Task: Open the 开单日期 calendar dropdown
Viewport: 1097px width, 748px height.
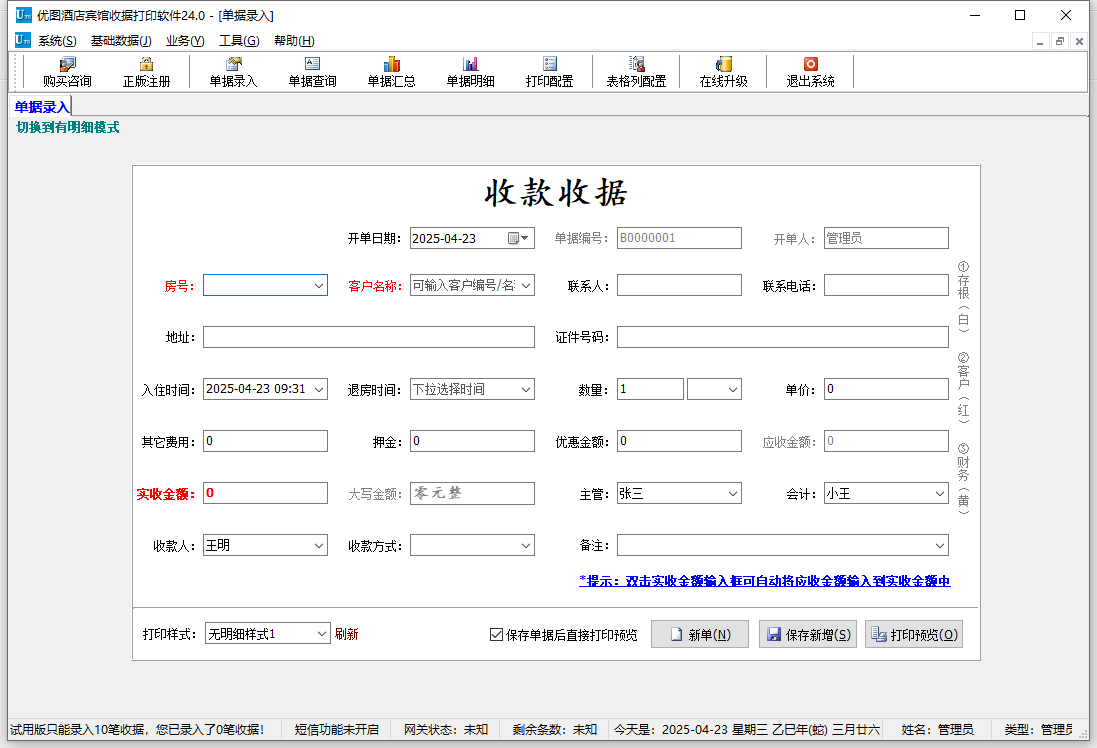Action: pos(519,239)
